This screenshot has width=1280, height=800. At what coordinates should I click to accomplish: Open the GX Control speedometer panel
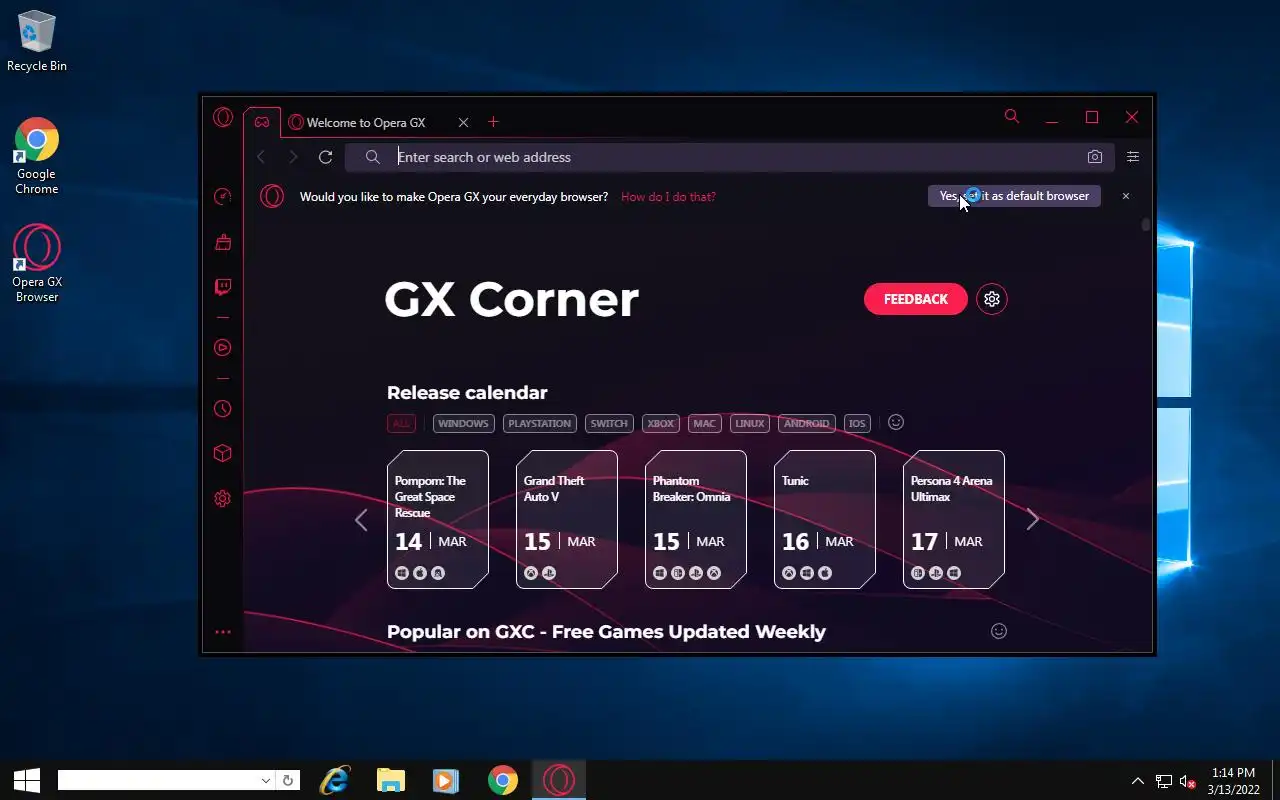tap(223, 196)
